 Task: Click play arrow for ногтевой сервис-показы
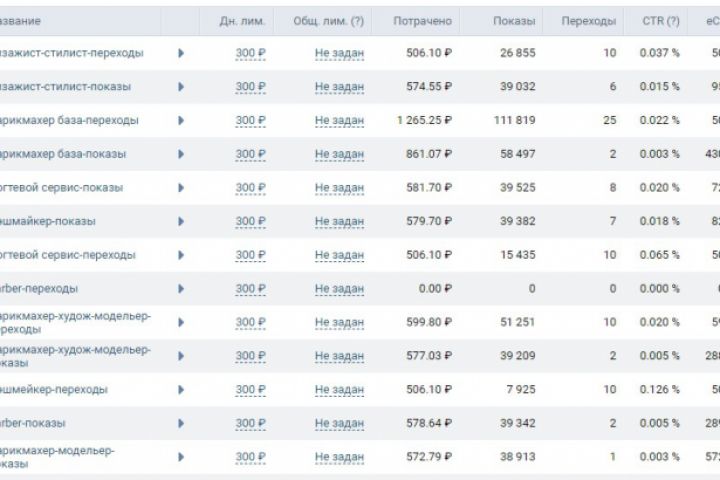point(181,188)
